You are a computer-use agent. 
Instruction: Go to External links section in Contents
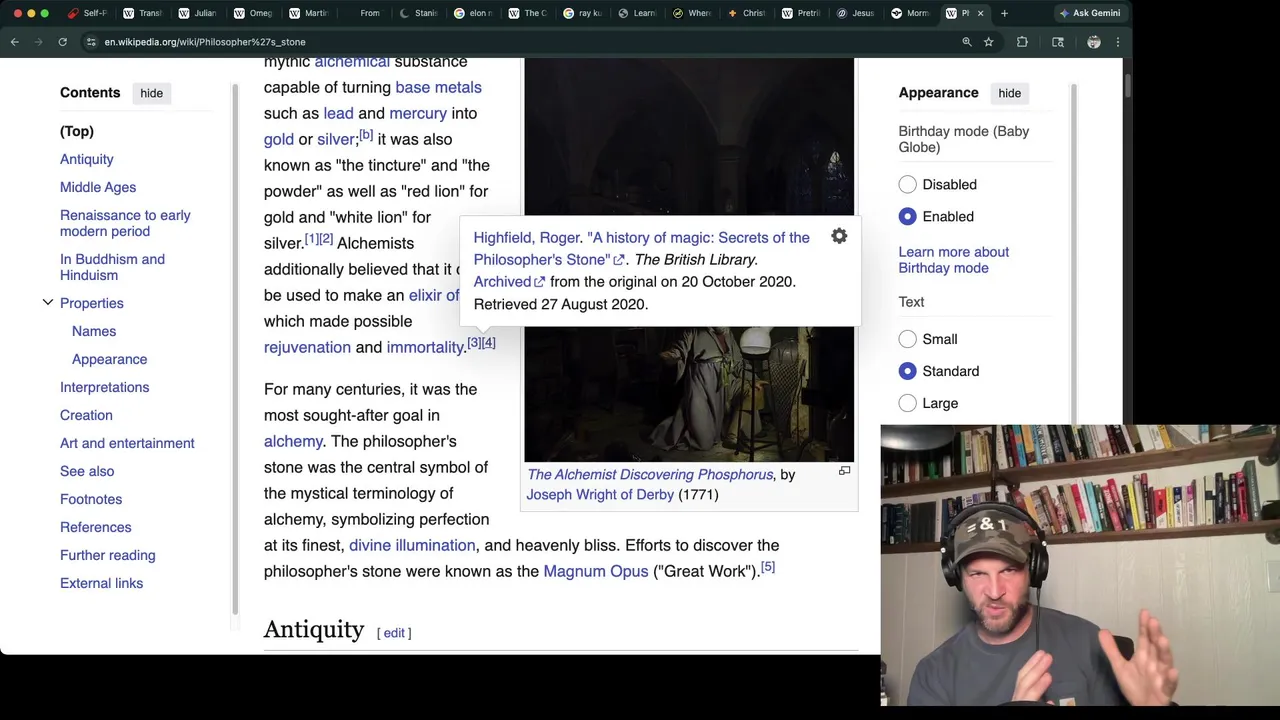click(101, 583)
